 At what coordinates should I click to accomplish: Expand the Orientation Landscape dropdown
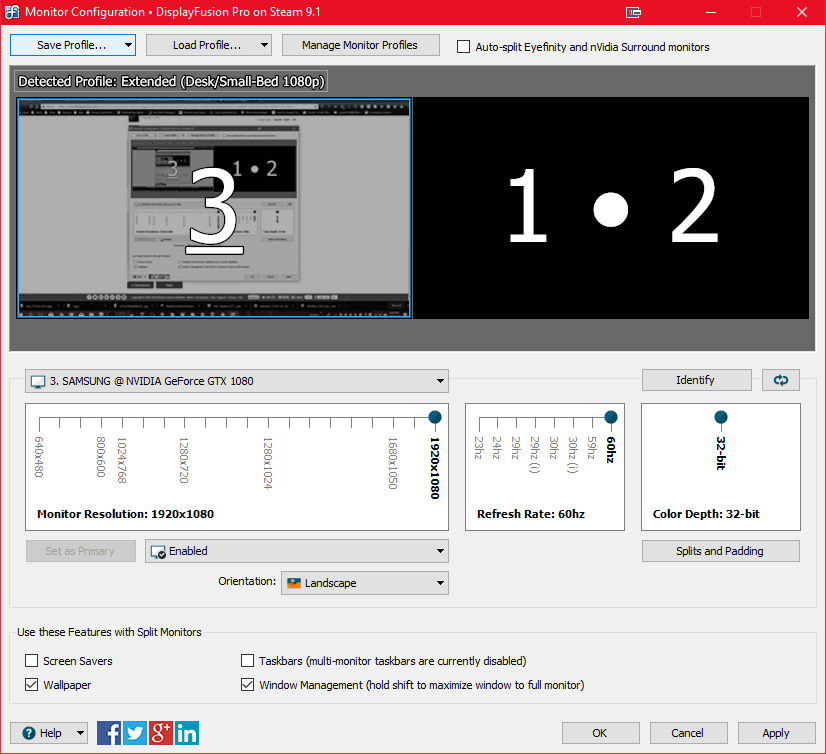point(364,583)
